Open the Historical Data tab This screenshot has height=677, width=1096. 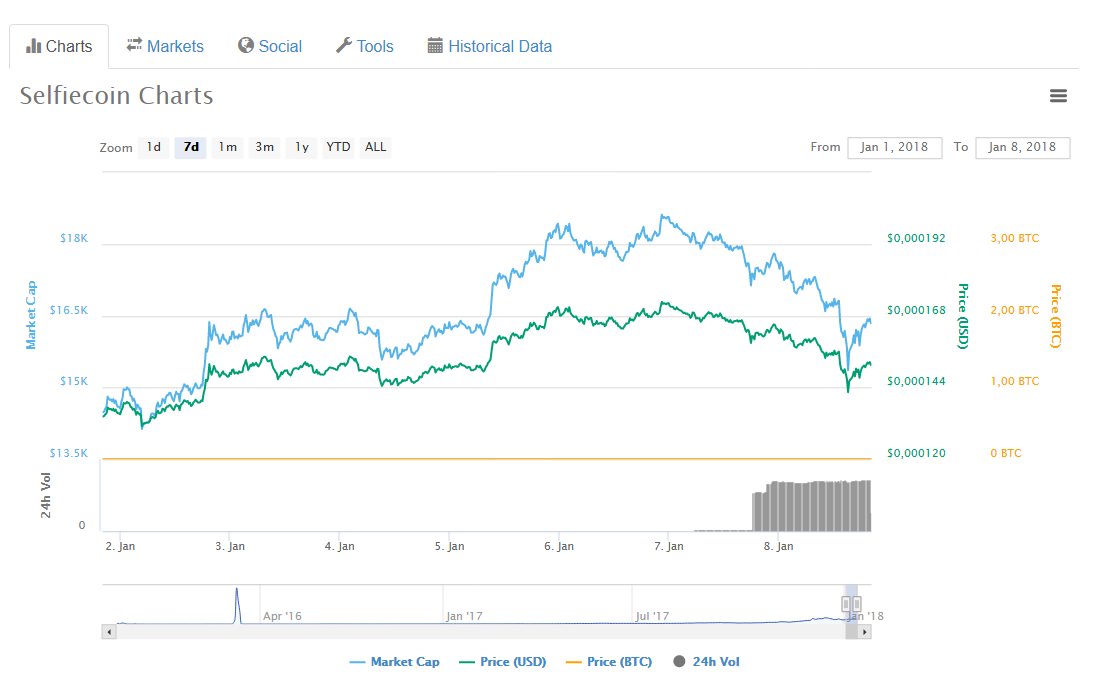(489, 46)
